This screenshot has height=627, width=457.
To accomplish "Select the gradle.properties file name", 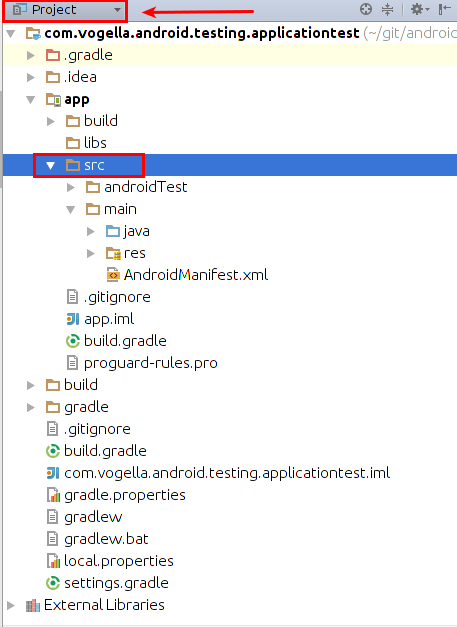I will [125, 495].
